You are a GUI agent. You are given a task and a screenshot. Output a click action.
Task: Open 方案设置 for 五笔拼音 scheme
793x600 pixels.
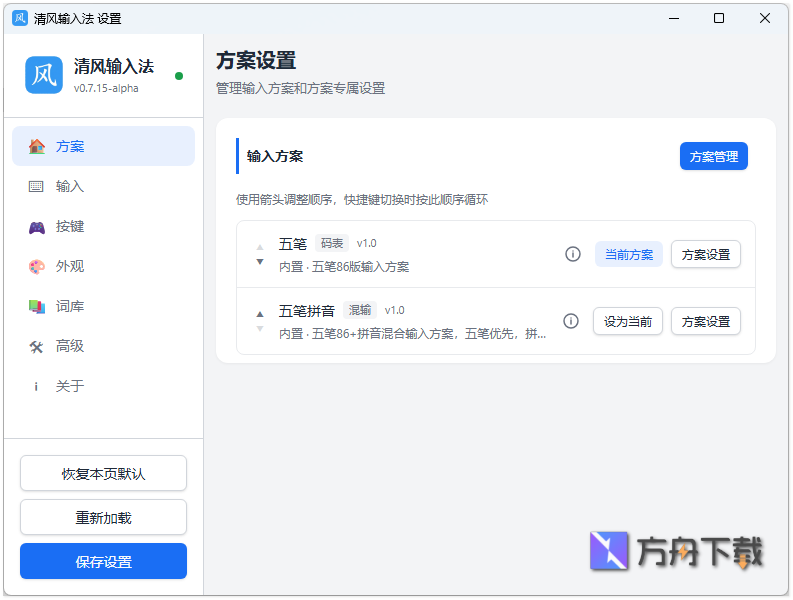706,321
